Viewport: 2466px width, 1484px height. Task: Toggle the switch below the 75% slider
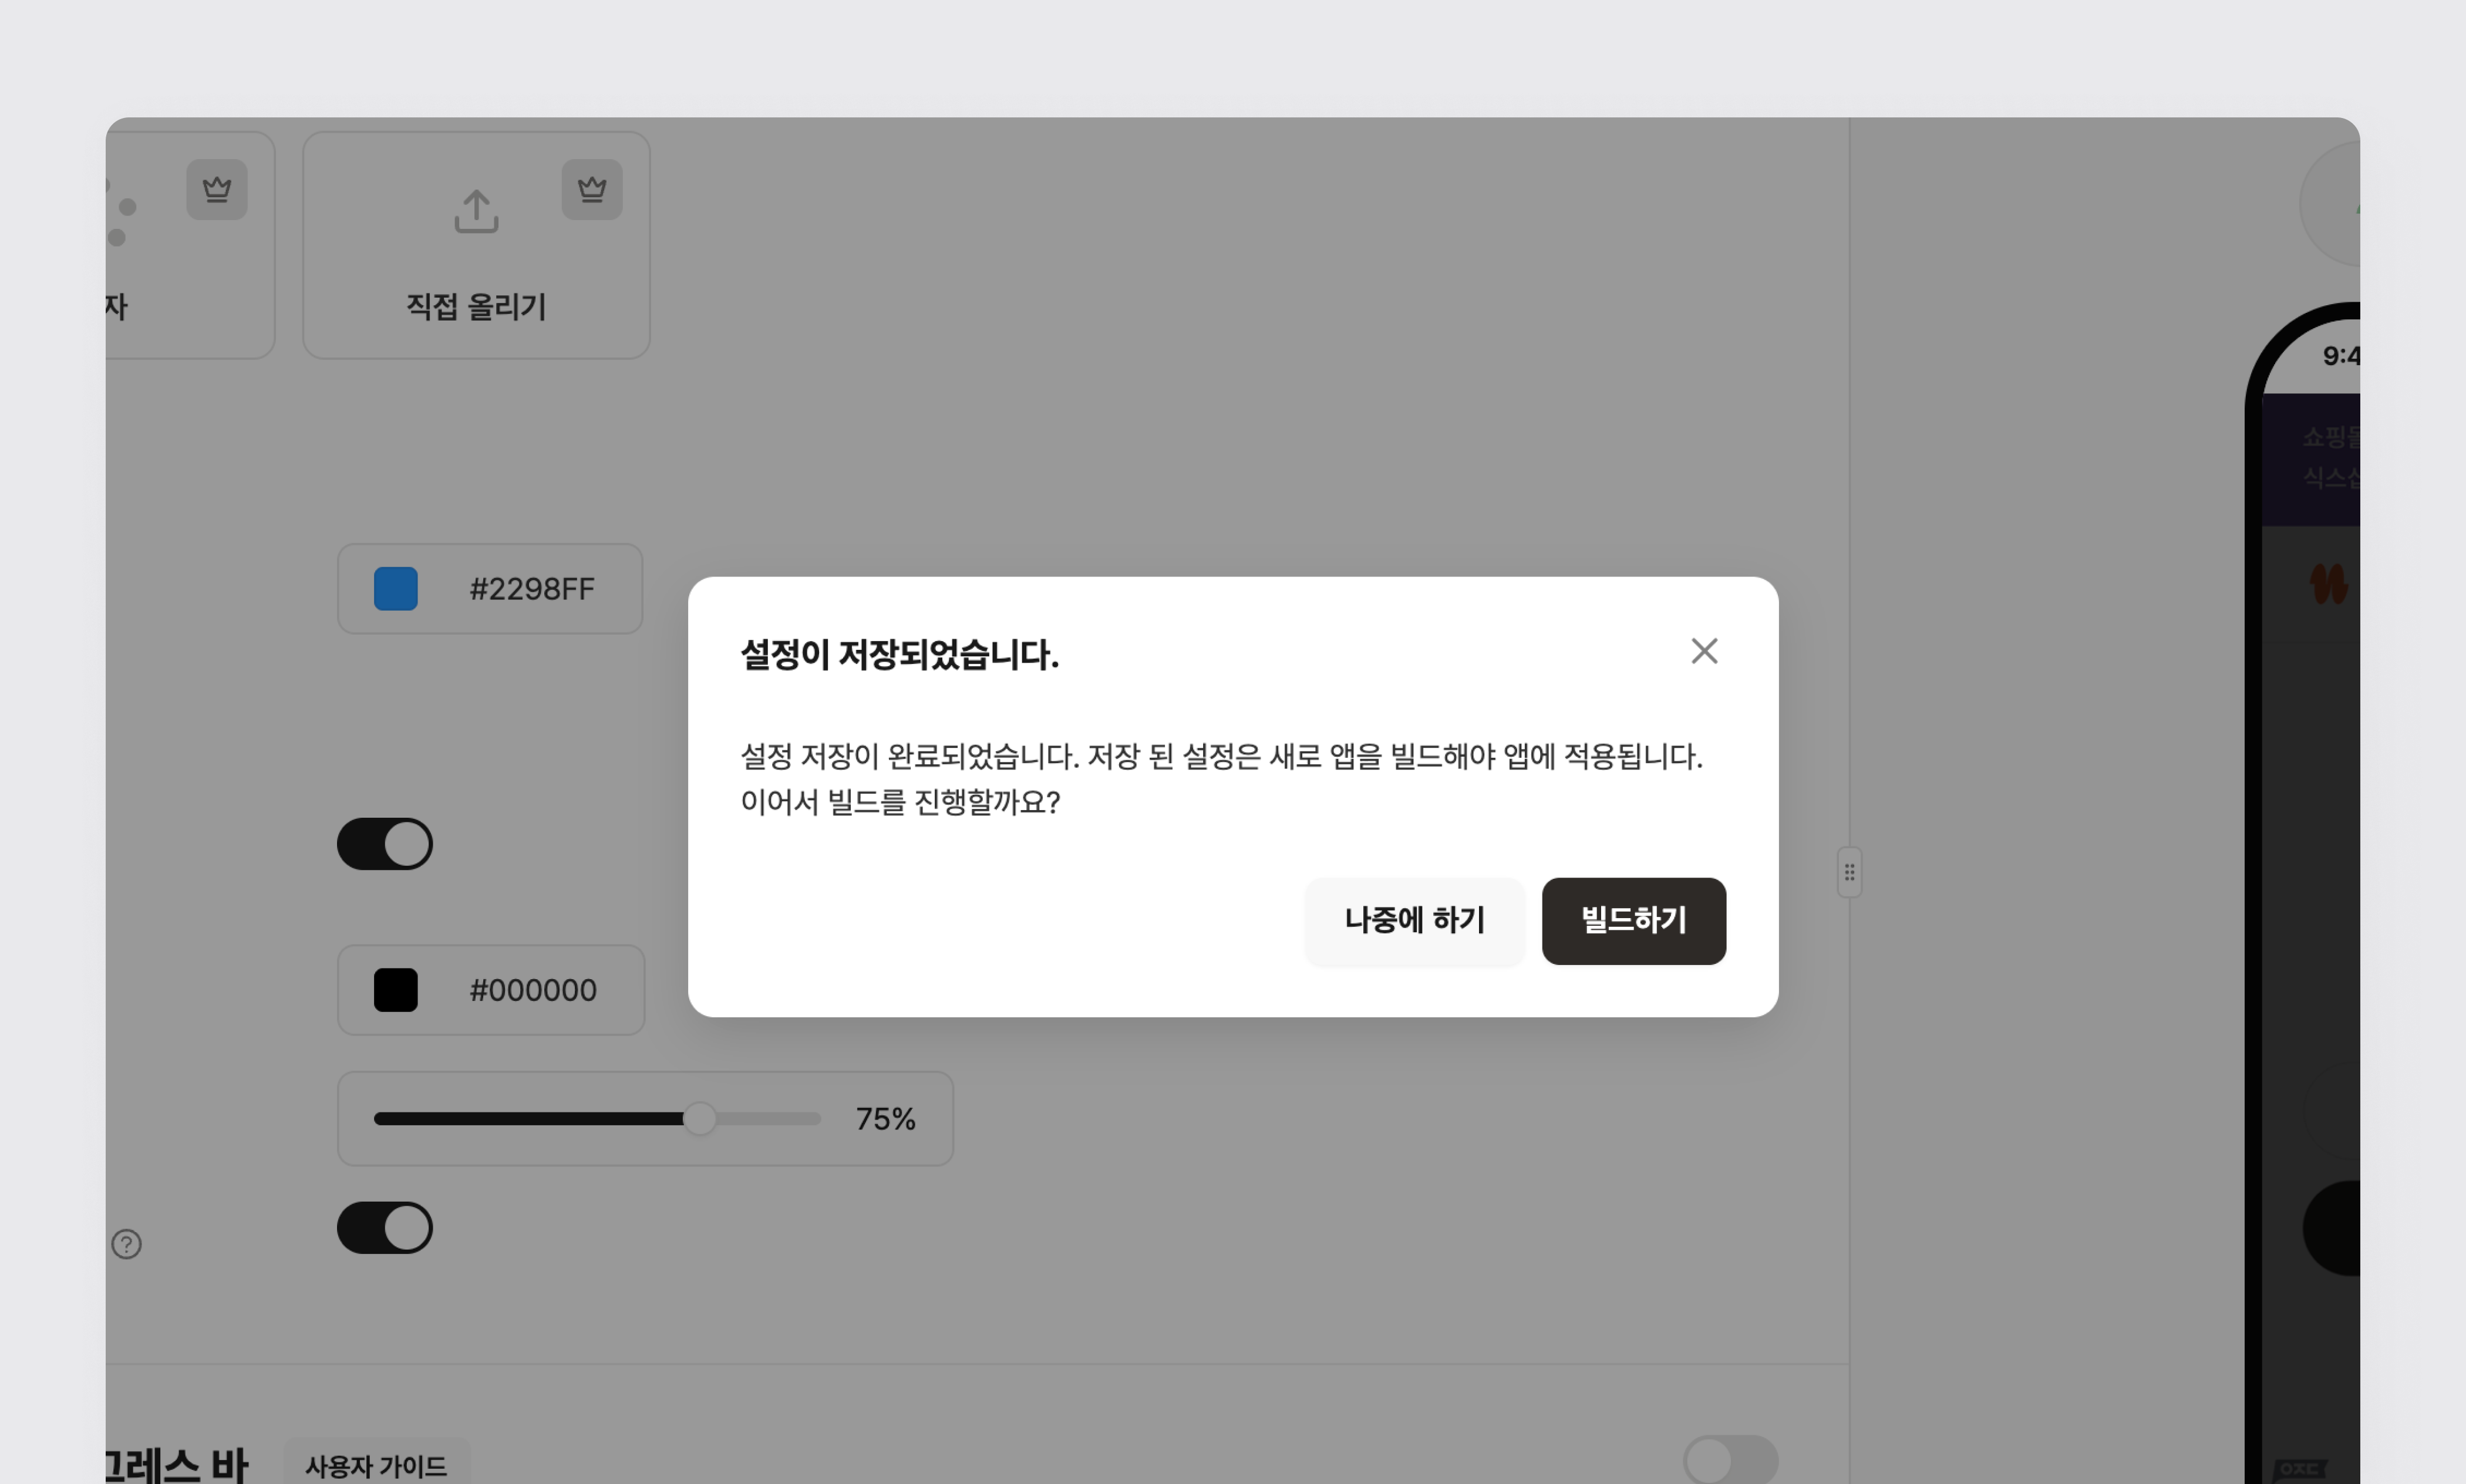[x=385, y=1228]
